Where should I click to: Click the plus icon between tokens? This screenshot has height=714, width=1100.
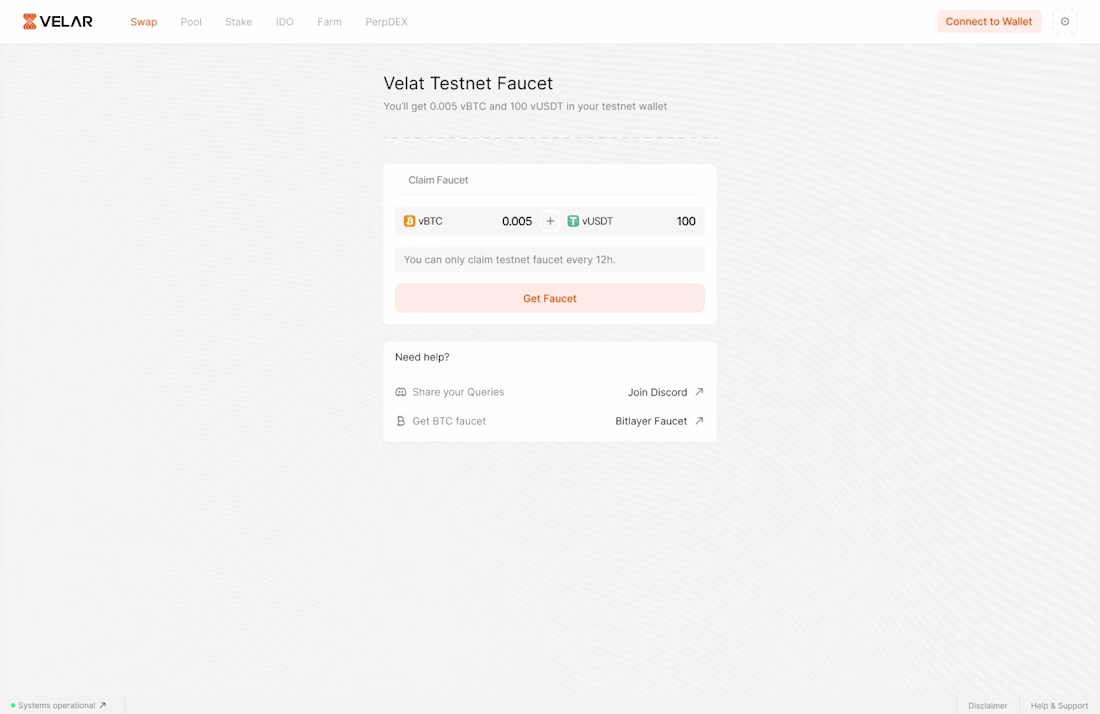pyautogui.click(x=550, y=221)
